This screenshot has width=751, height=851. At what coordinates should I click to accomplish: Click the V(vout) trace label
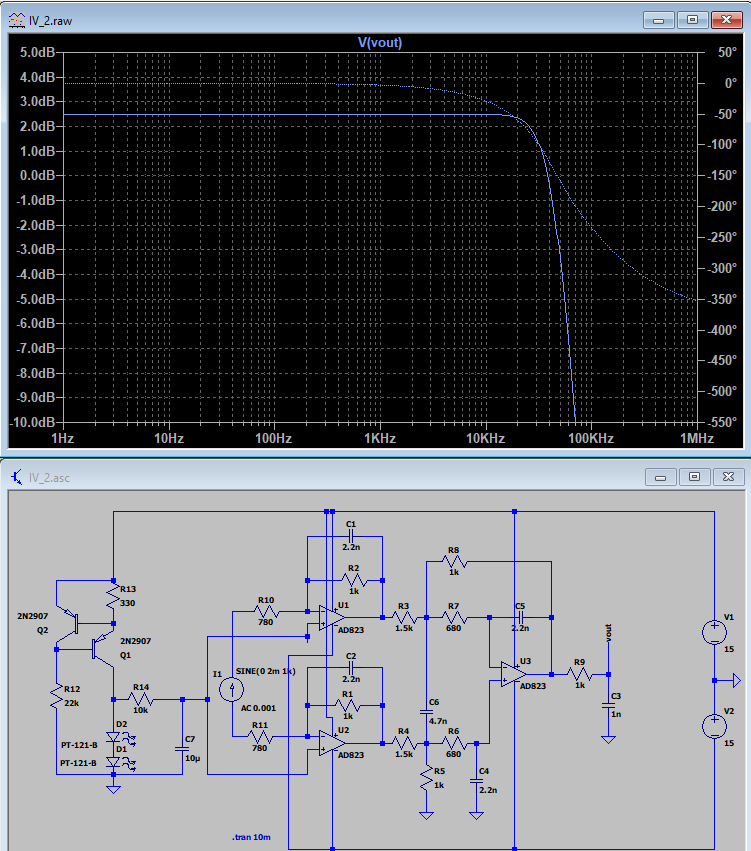(x=380, y=42)
